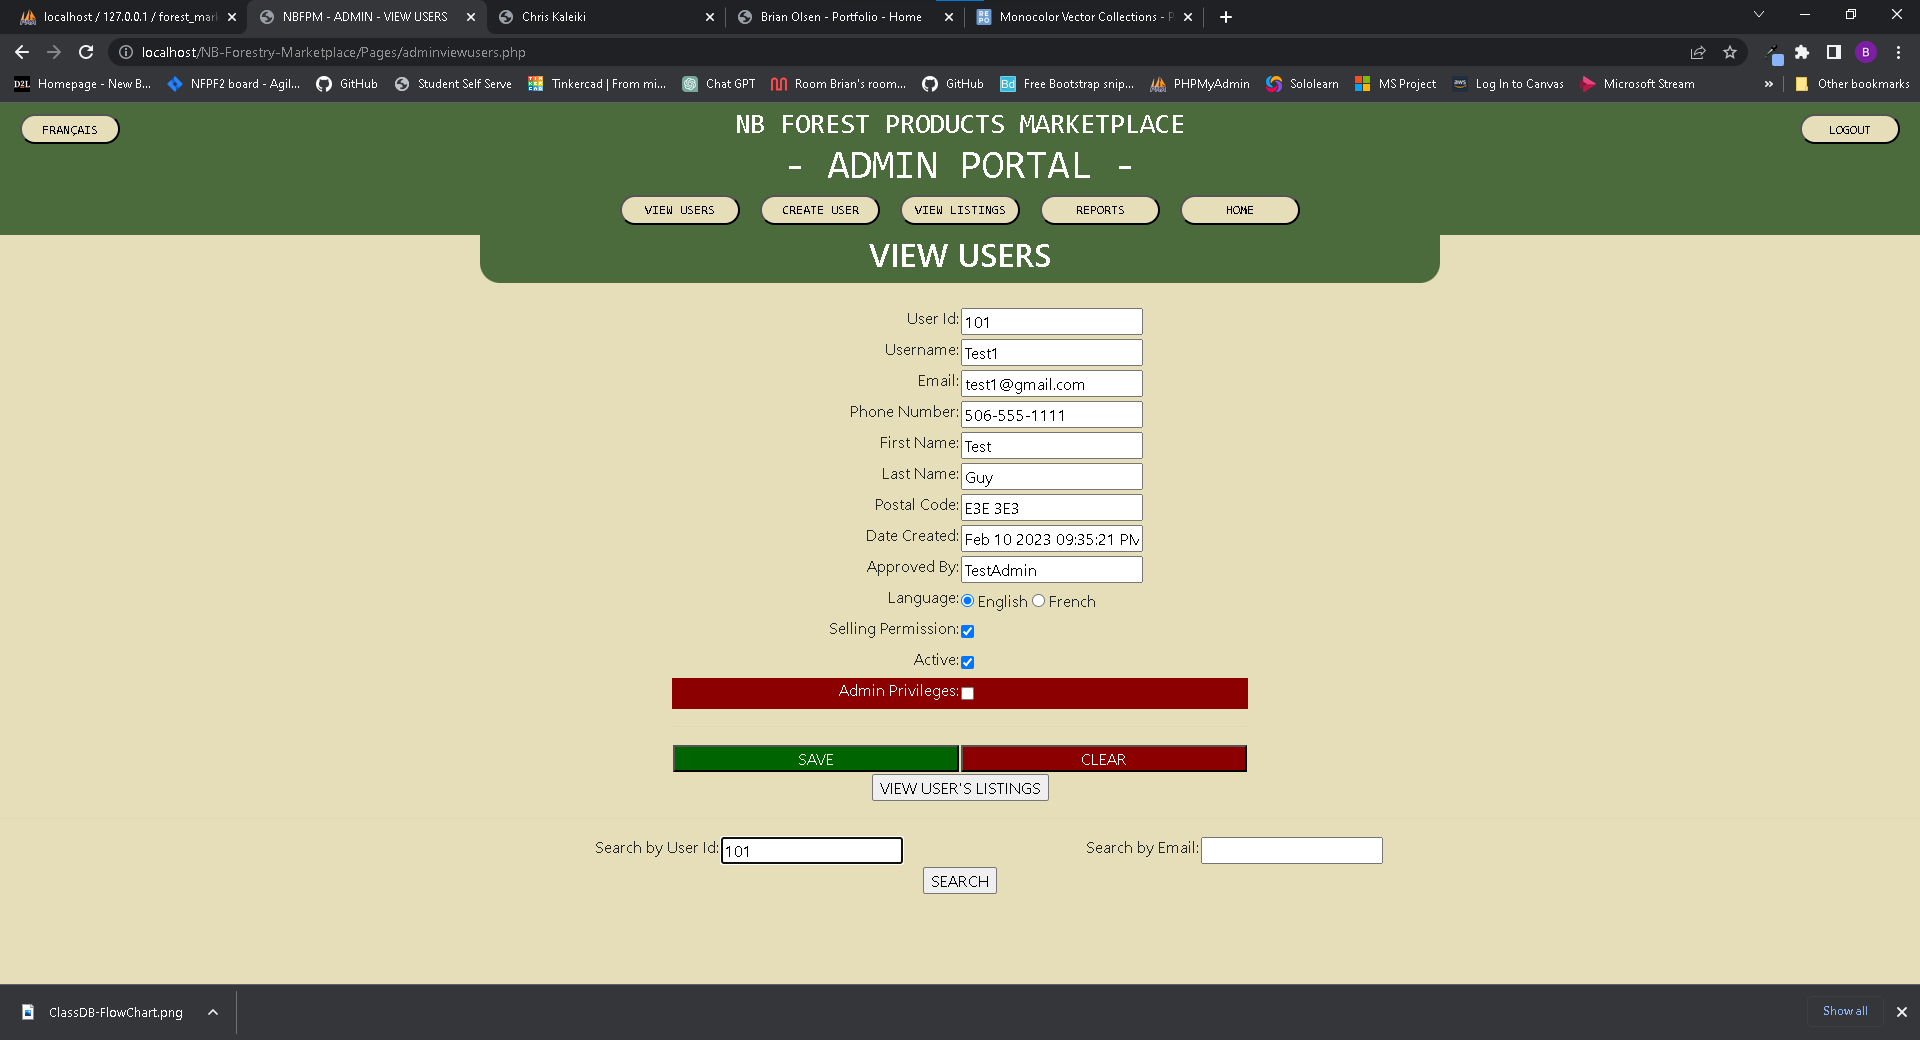The width and height of the screenshot is (1920, 1040).
Task: Select the French language radio button
Action: pyautogui.click(x=1039, y=601)
